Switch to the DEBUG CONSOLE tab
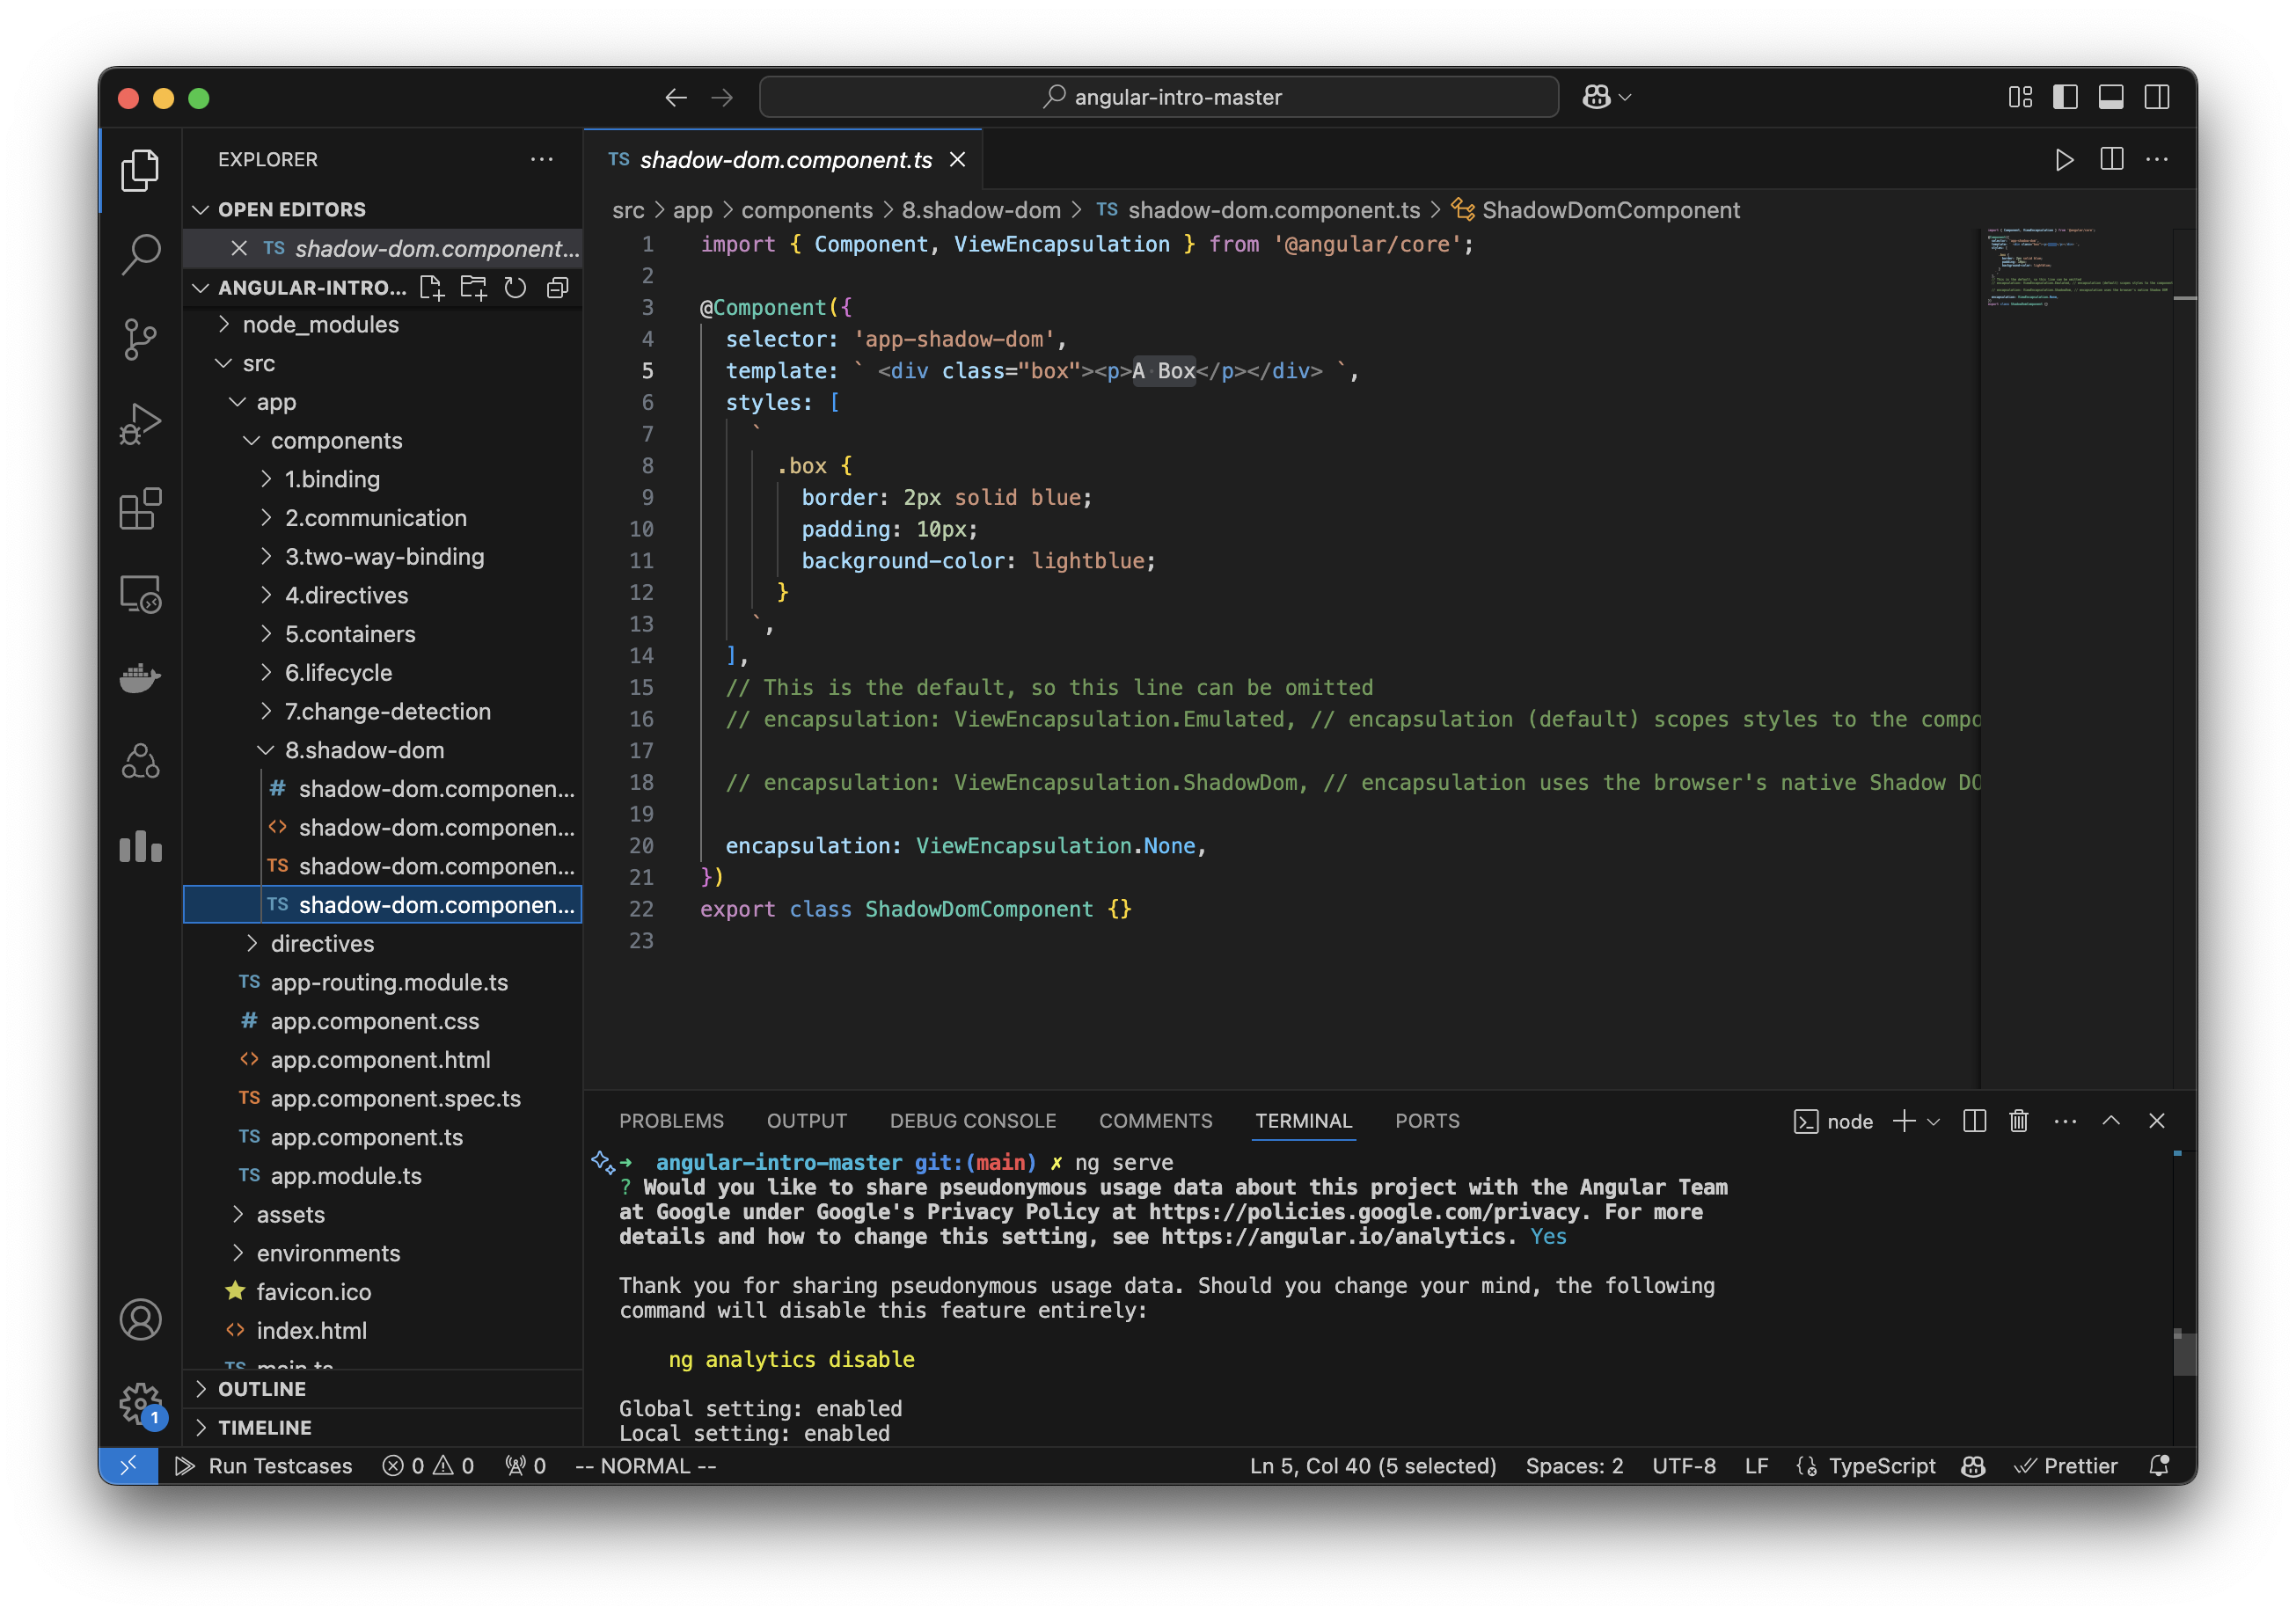 [972, 1121]
